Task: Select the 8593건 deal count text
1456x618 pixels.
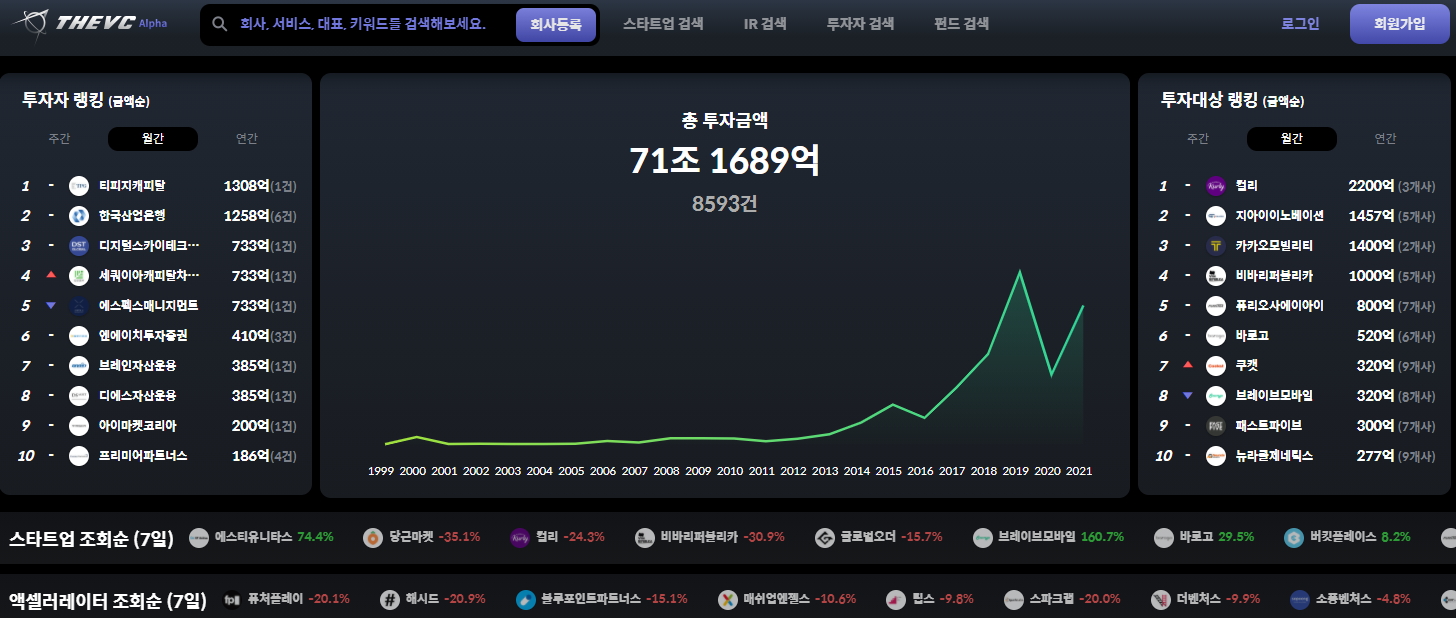Action: coord(725,204)
